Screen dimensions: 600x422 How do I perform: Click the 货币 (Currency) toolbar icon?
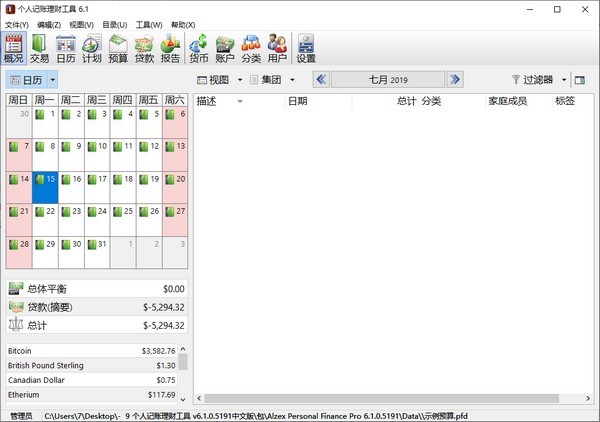(x=198, y=48)
